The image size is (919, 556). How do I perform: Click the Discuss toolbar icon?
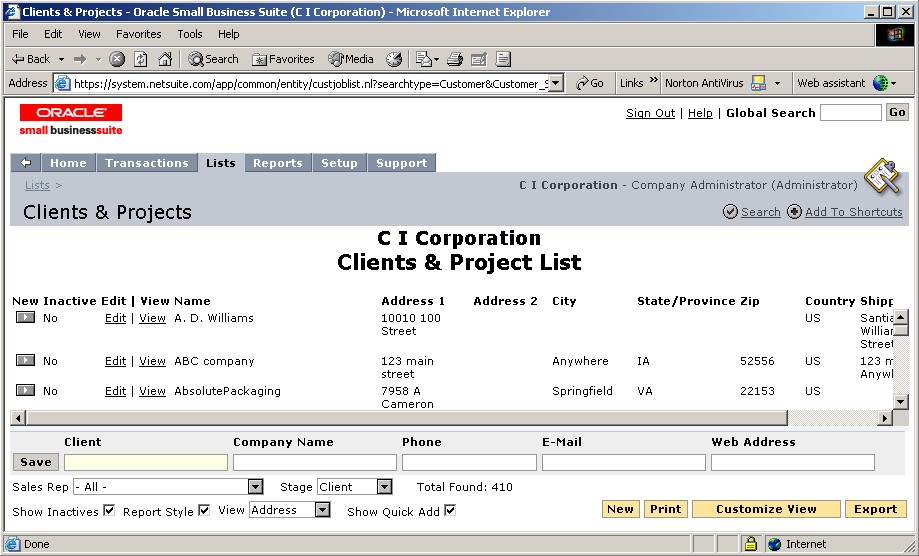point(503,59)
